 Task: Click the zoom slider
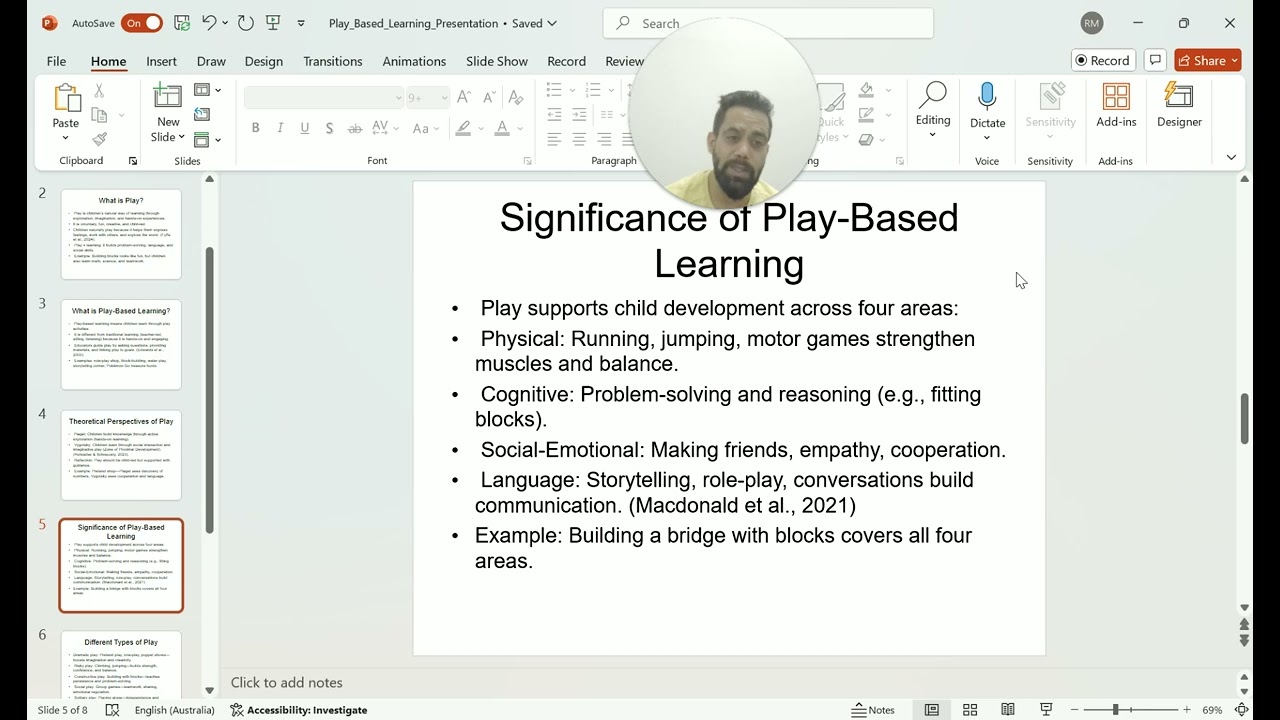click(1115, 710)
